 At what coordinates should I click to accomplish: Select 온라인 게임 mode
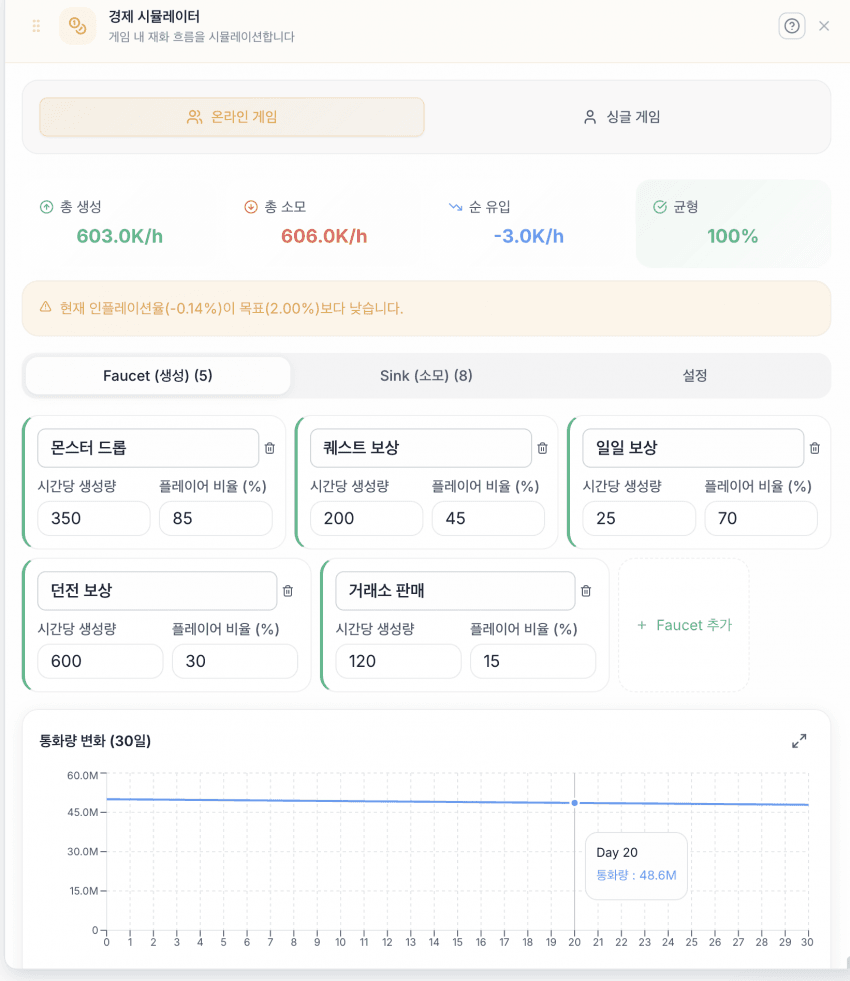(232, 117)
